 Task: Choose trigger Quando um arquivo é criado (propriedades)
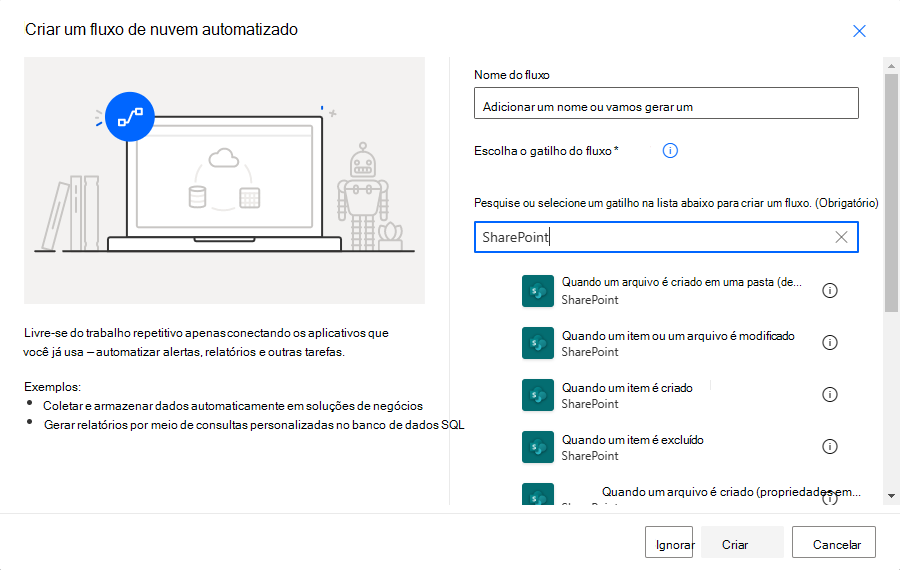tap(731, 492)
